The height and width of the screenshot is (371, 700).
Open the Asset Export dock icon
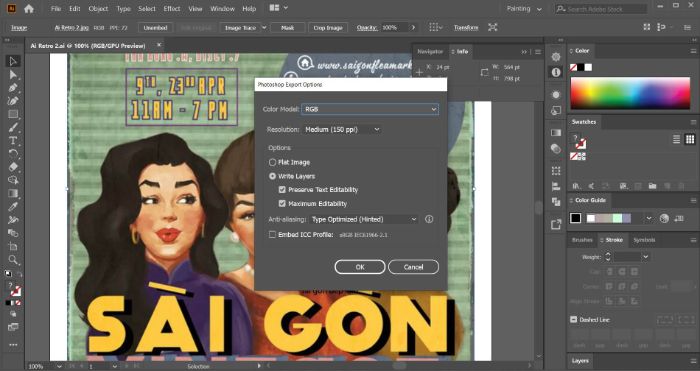click(556, 225)
